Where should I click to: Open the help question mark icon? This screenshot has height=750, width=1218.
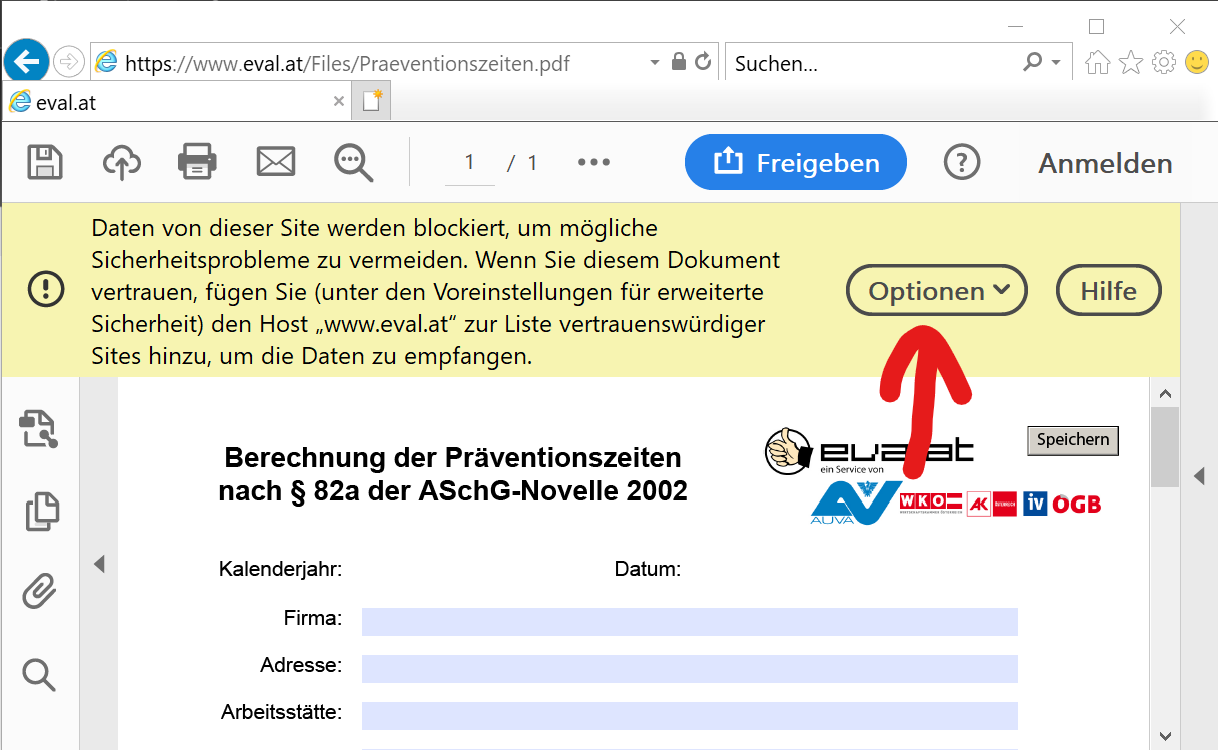pos(962,162)
